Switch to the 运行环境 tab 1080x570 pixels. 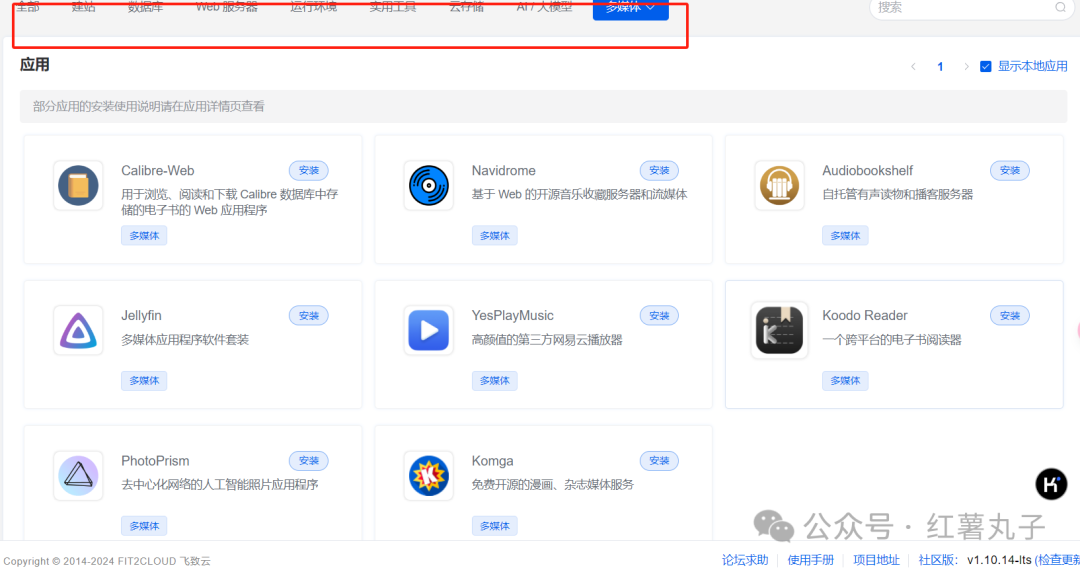pyautogui.click(x=313, y=7)
